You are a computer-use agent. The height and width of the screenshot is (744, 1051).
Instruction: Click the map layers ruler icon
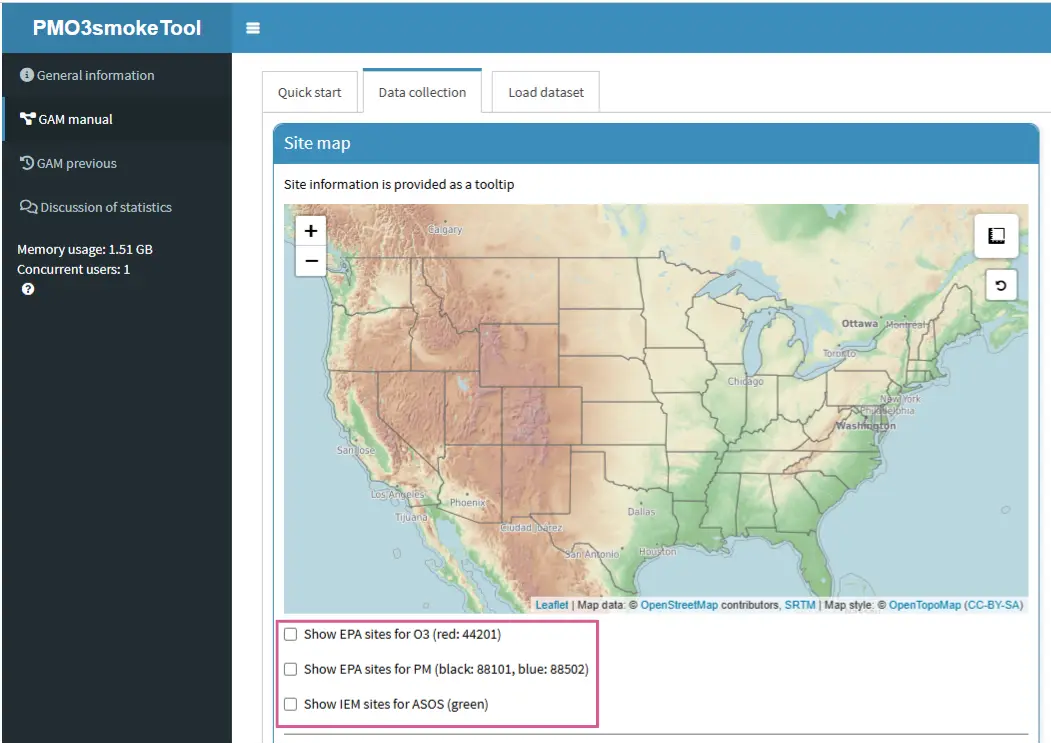[996, 236]
